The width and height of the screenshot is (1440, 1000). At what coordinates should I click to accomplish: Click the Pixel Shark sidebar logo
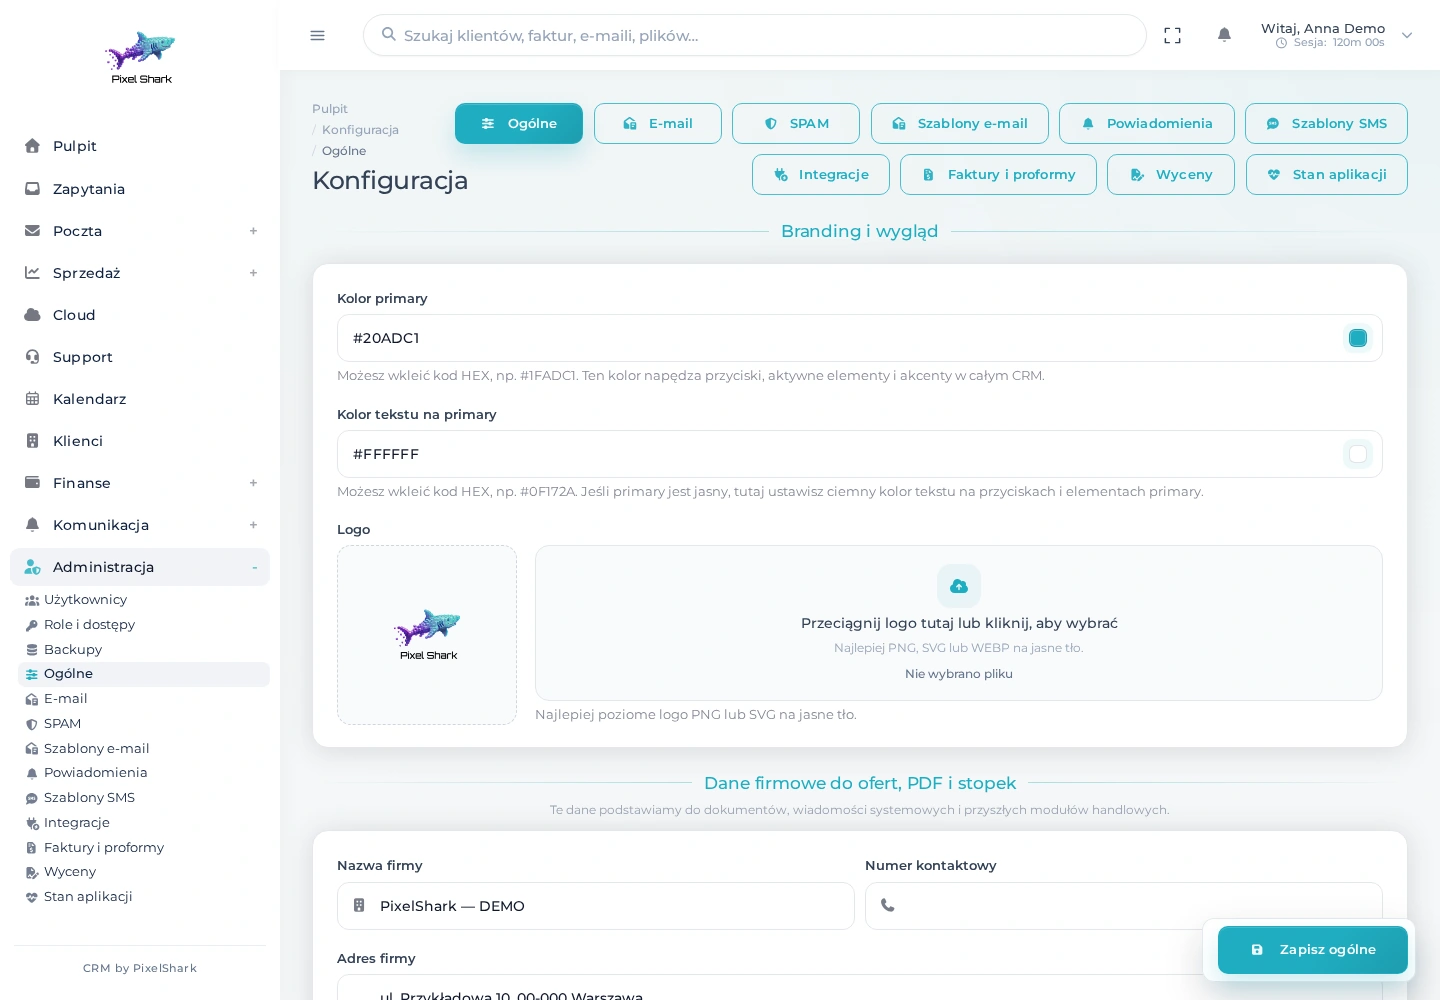click(x=141, y=58)
